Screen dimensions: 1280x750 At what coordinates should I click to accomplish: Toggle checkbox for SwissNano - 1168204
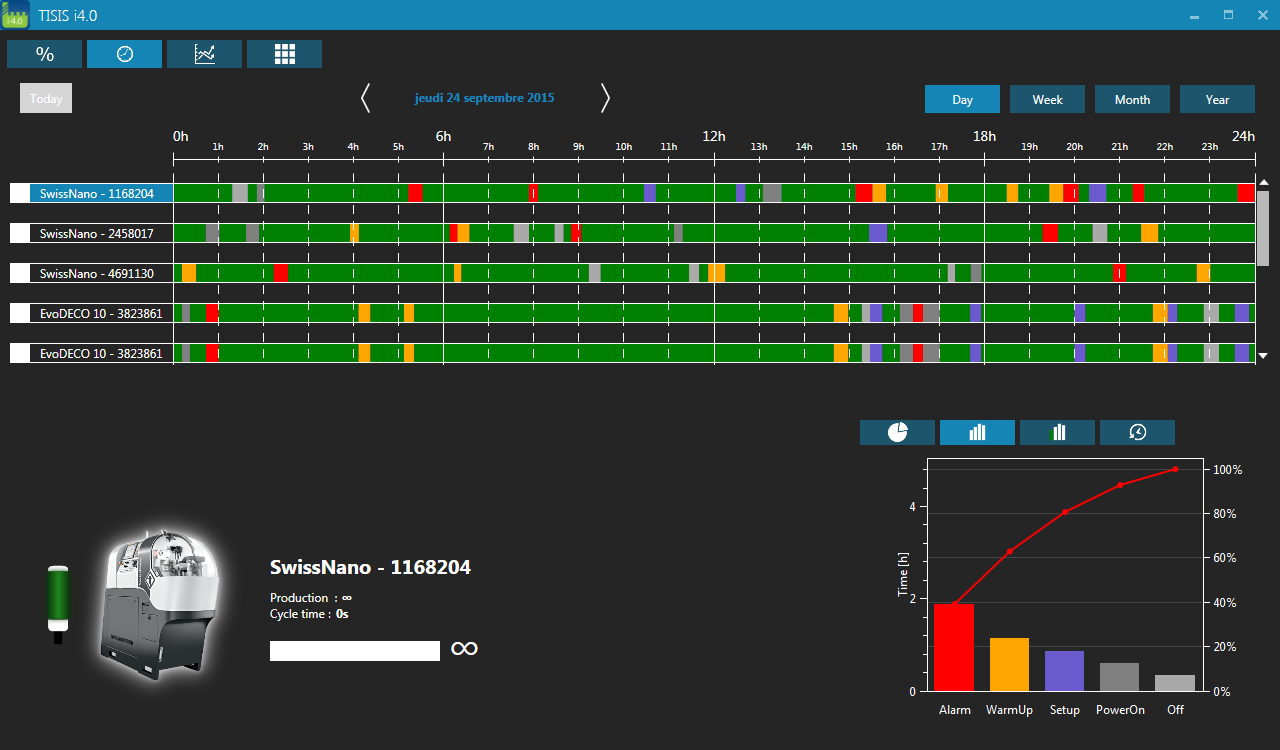point(20,193)
